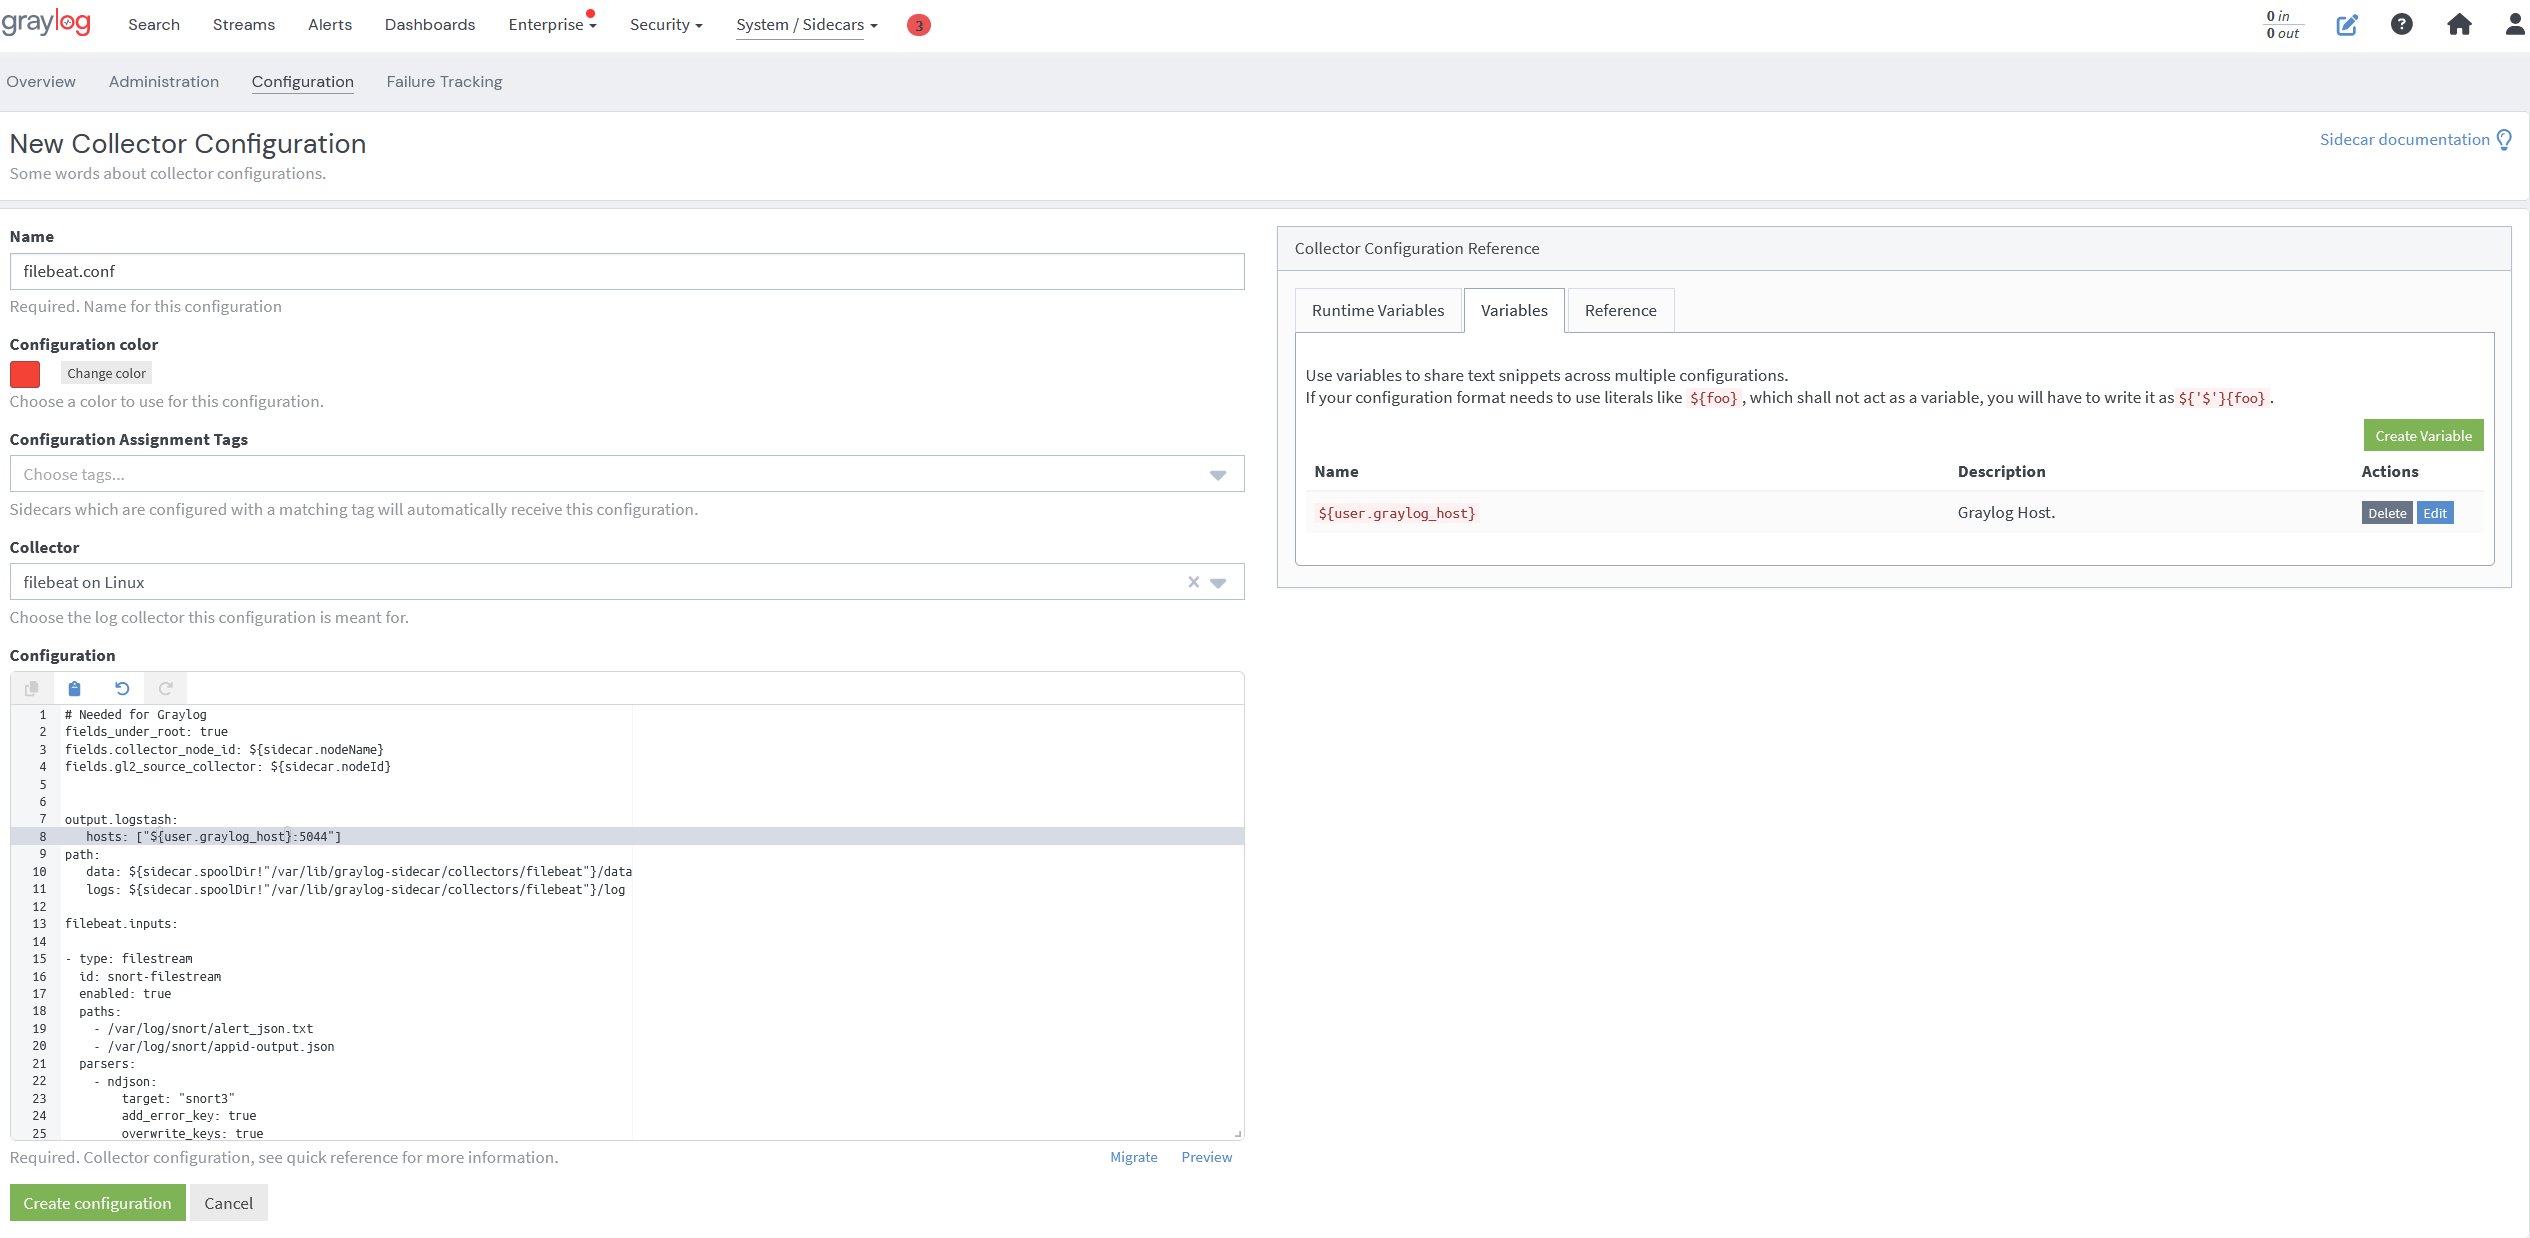Viewport: 2530px width, 1238px height.
Task: Go to the home page icon
Action: tap(2459, 25)
